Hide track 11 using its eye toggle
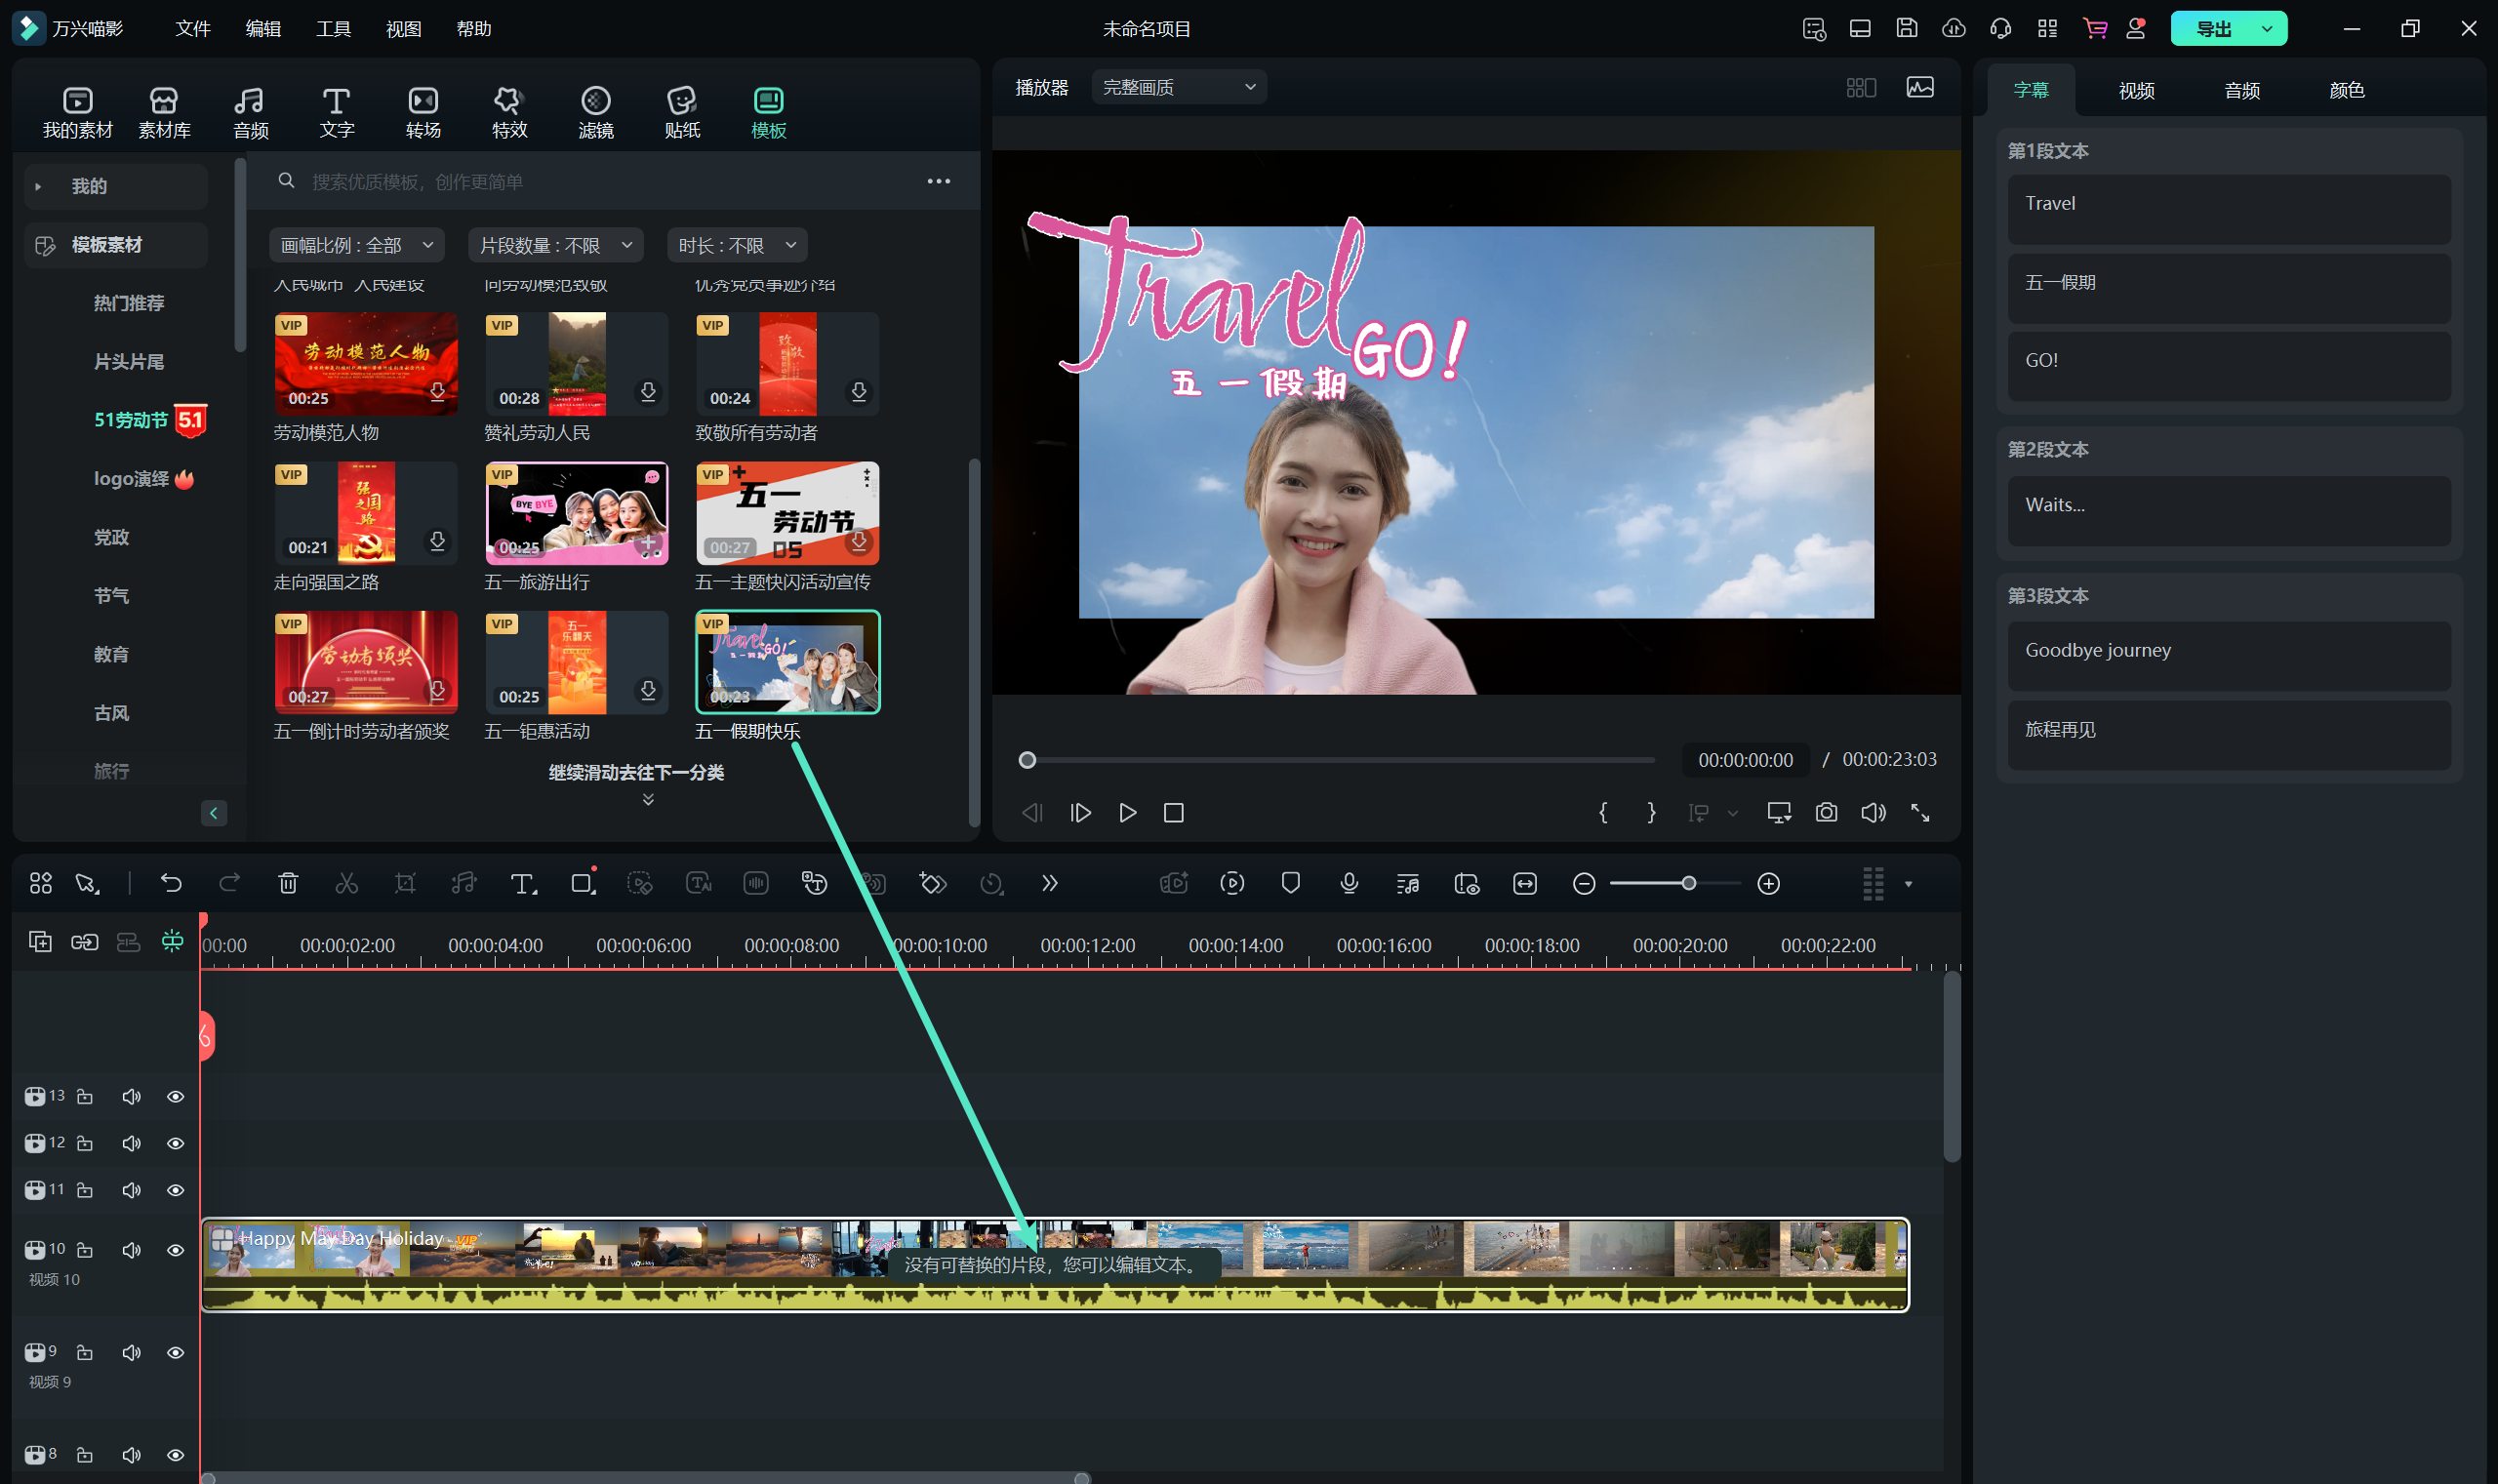Image resolution: width=2498 pixels, height=1484 pixels. coord(175,1190)
